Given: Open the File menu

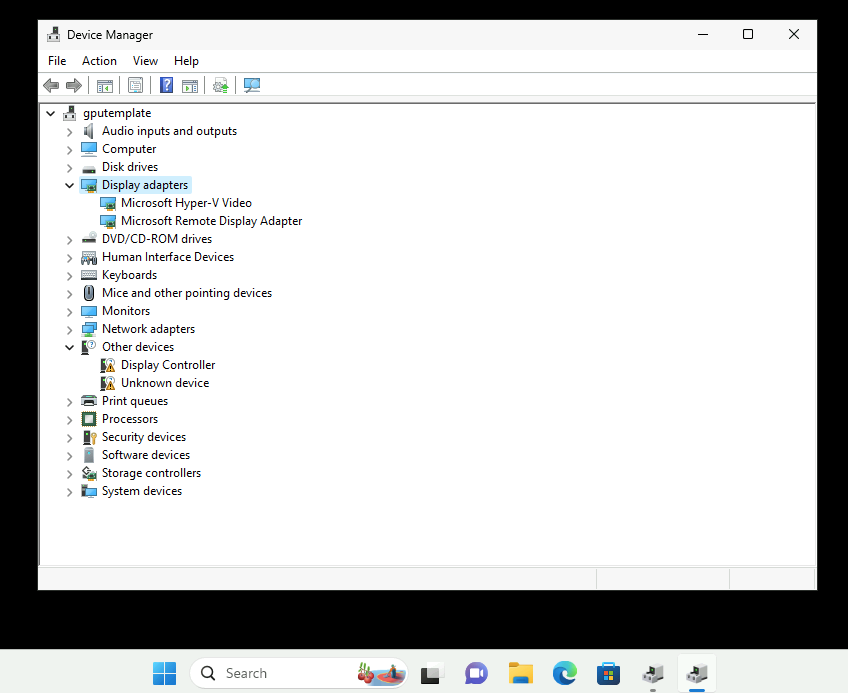Looking at the screenshot, I should (57, 61).
